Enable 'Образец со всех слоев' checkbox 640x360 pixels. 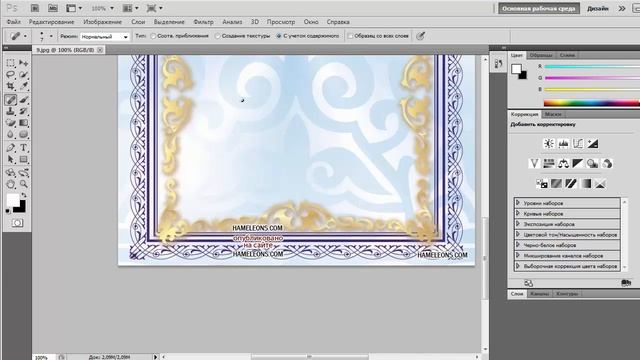(x=350, y=36)
